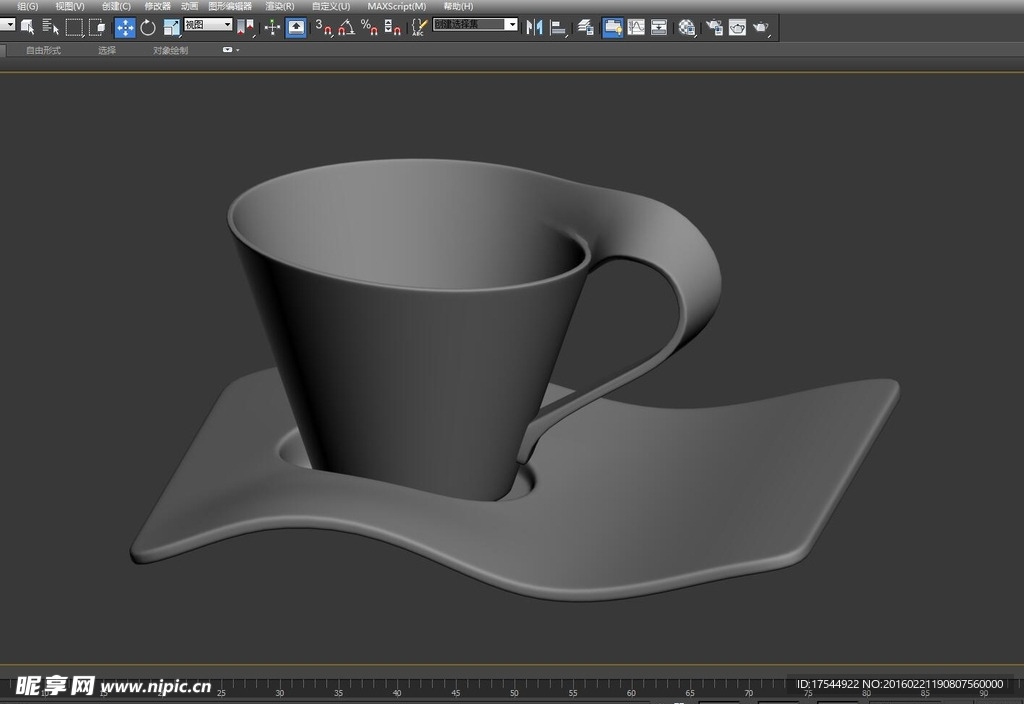
Task: Choose the Select and Scale tool
Action: click(x=171, y=27)
